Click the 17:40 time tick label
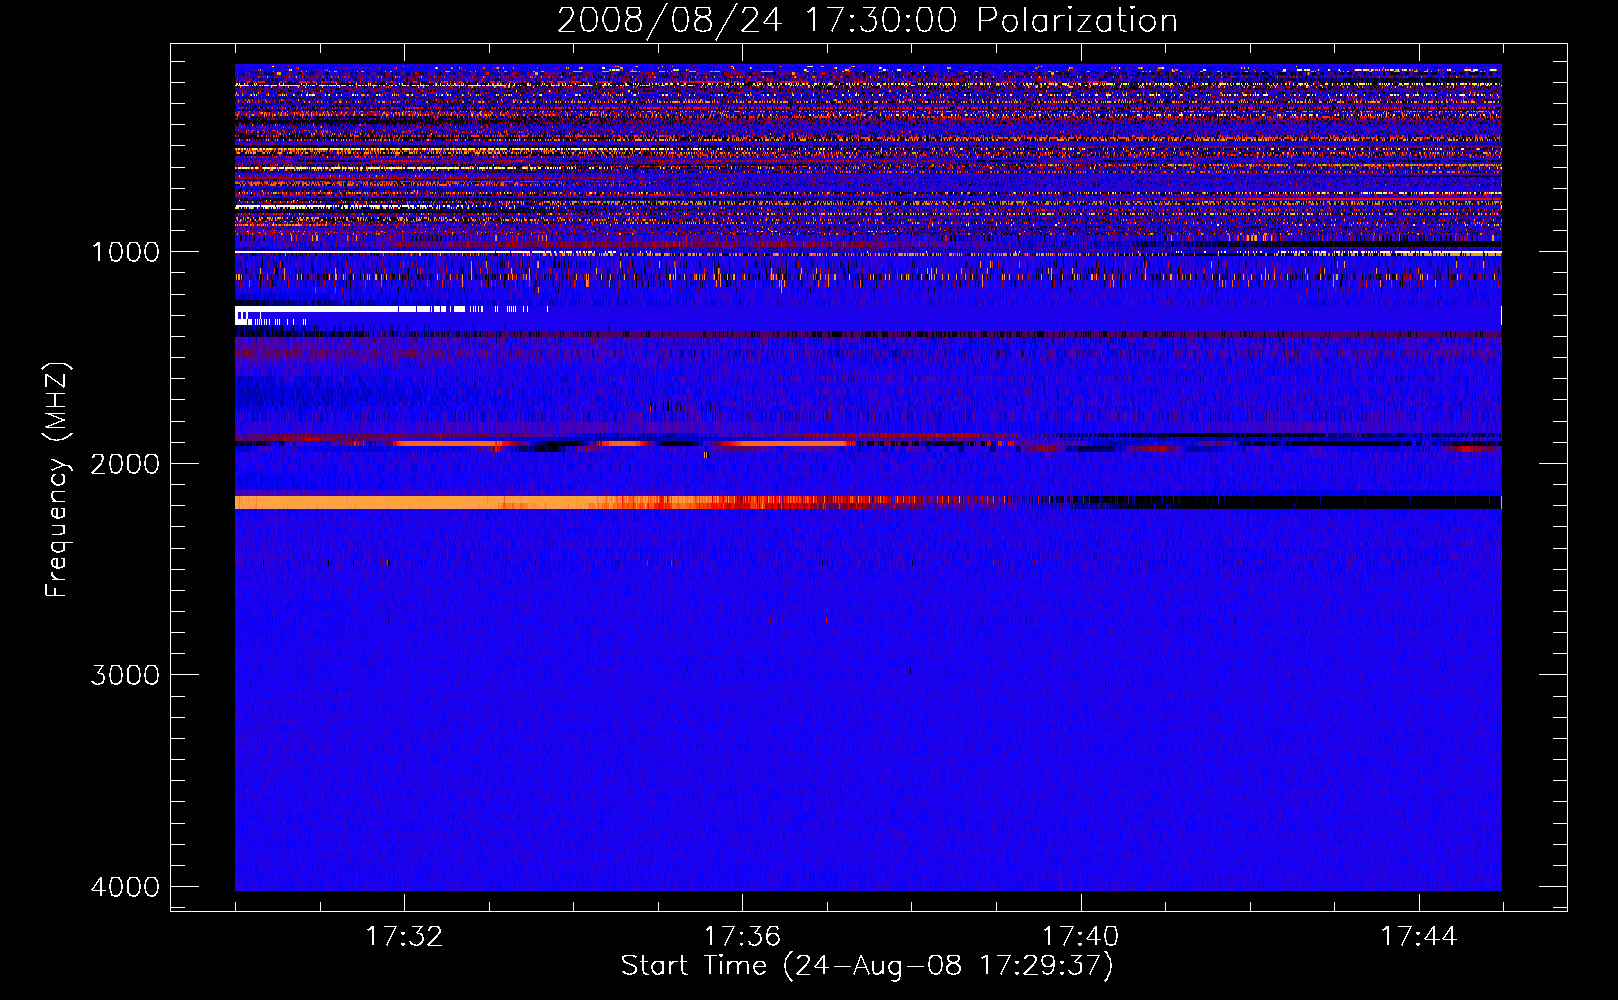 pyautogui.click(x=1080, y=937)
